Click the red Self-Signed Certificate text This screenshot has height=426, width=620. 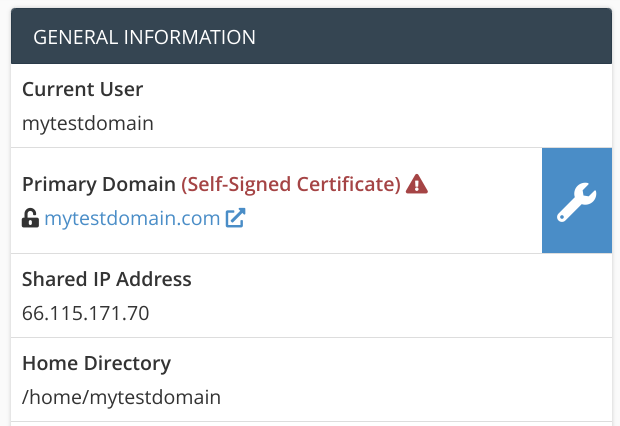(x=291, y=184)
